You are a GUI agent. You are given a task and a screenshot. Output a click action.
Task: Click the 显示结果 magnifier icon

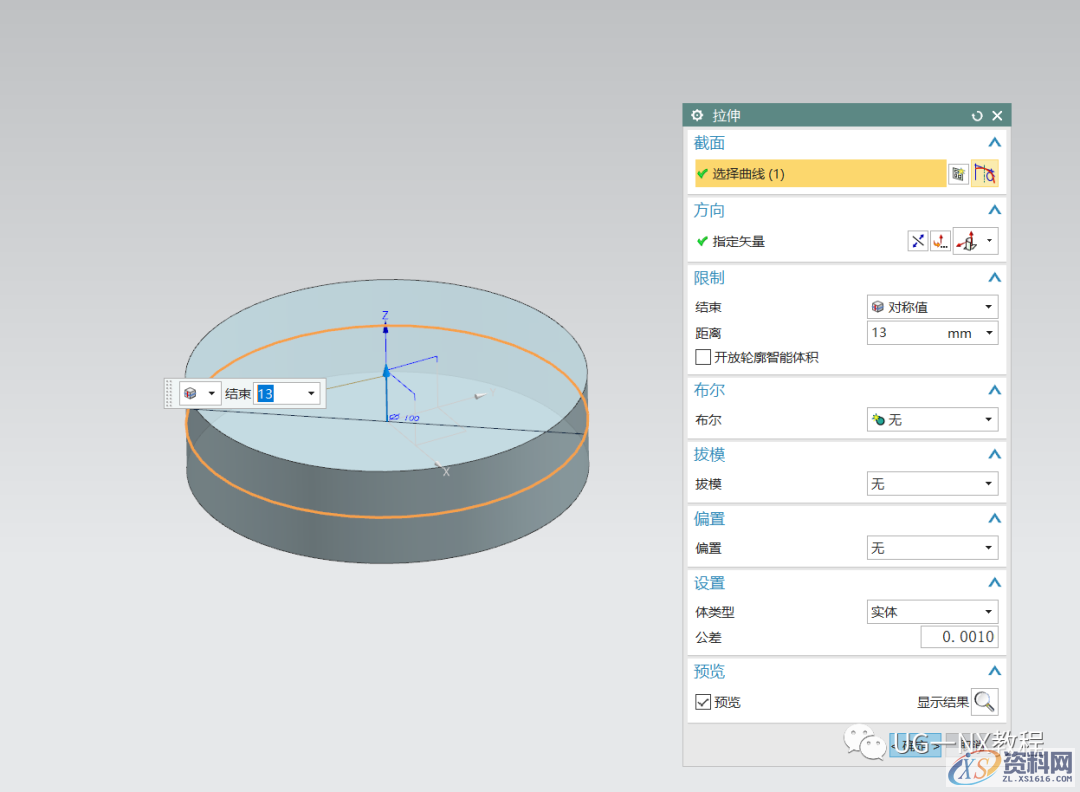[984, 702]
